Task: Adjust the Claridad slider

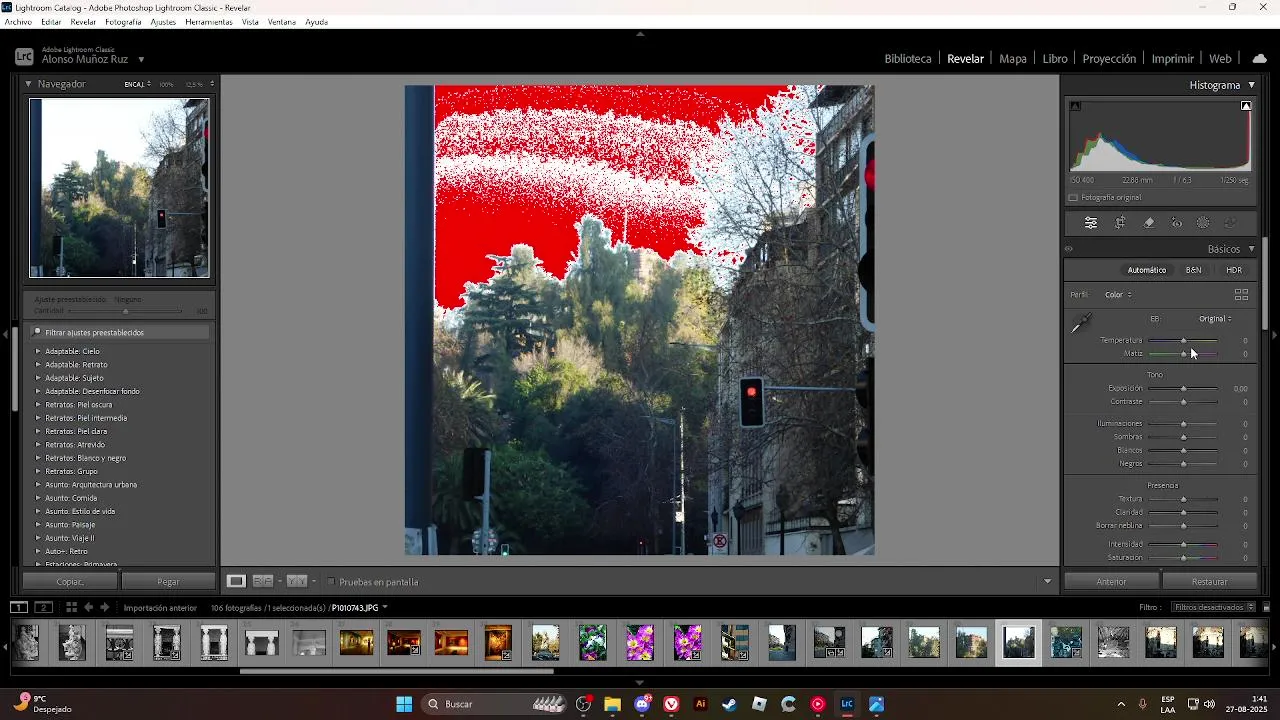Action: (x=1183, y=513)
